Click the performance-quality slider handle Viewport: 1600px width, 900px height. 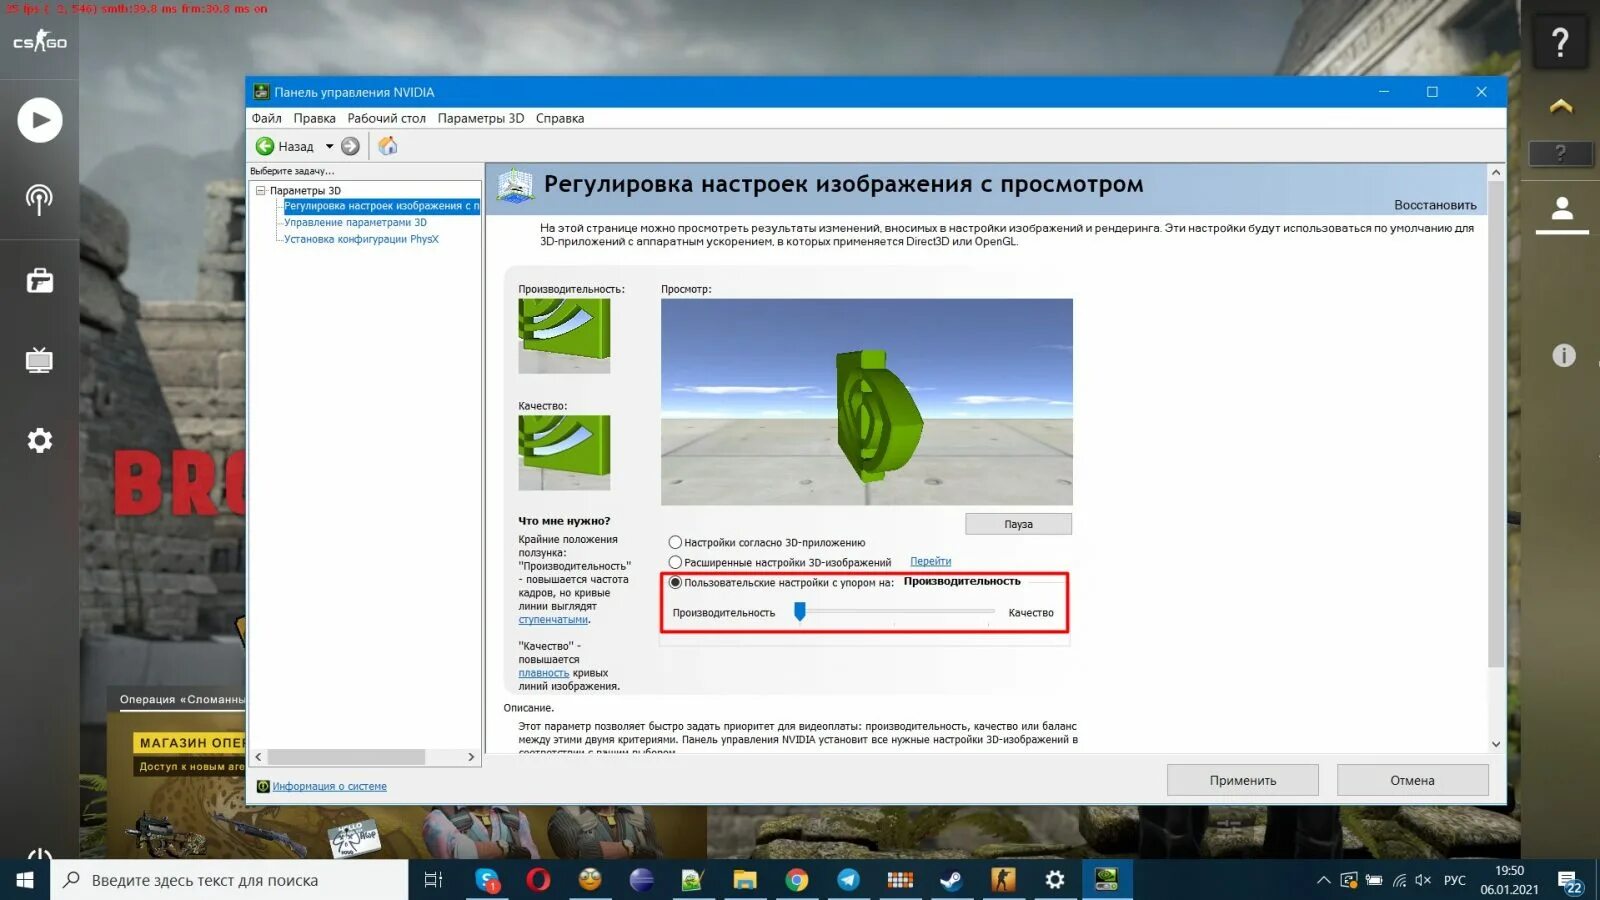click(x=800, y=611)
